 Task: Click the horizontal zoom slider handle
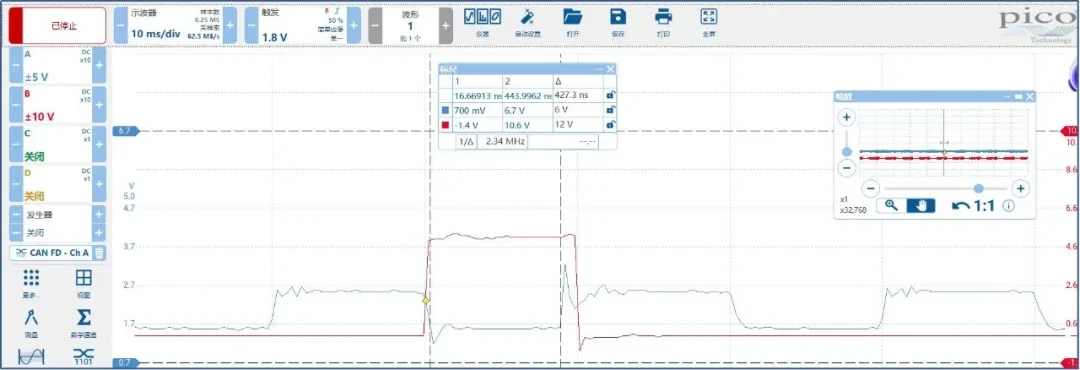click(979, 188)
